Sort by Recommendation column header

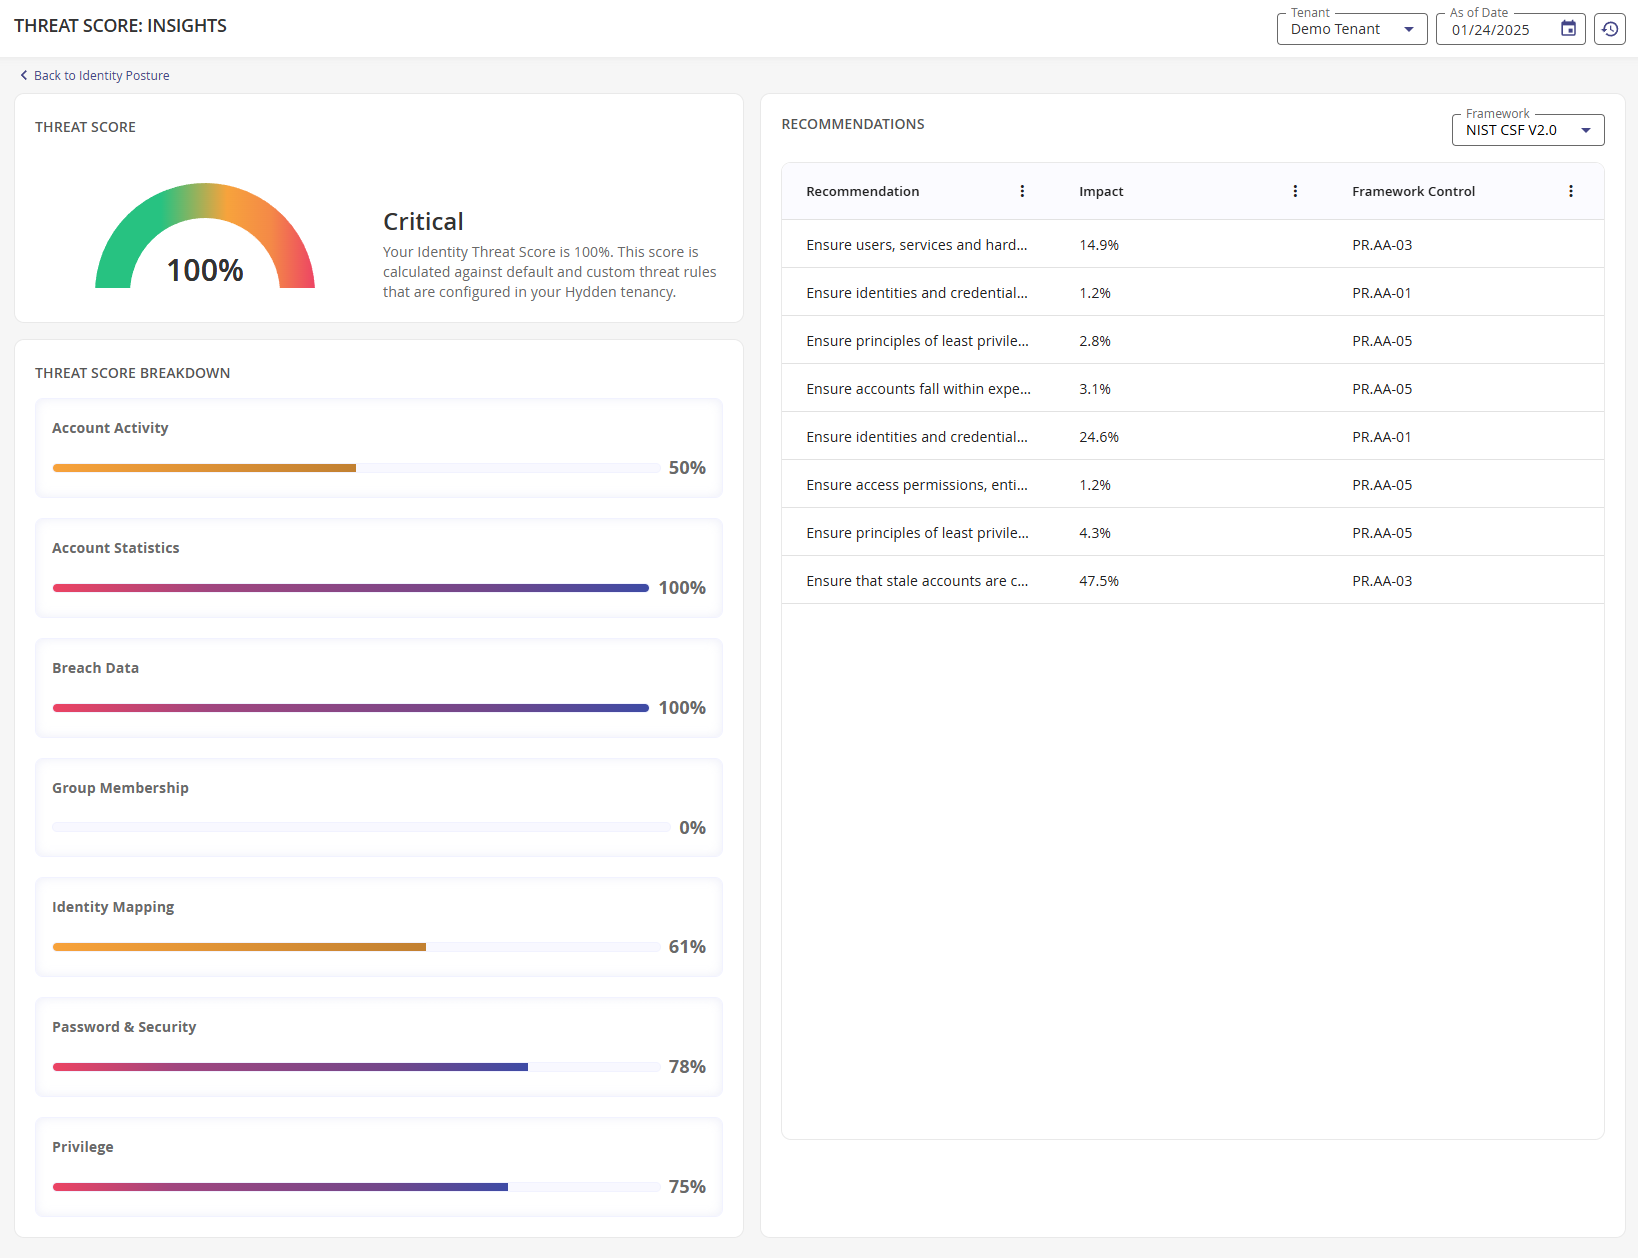pyautogui.click(x=862, y=191)
